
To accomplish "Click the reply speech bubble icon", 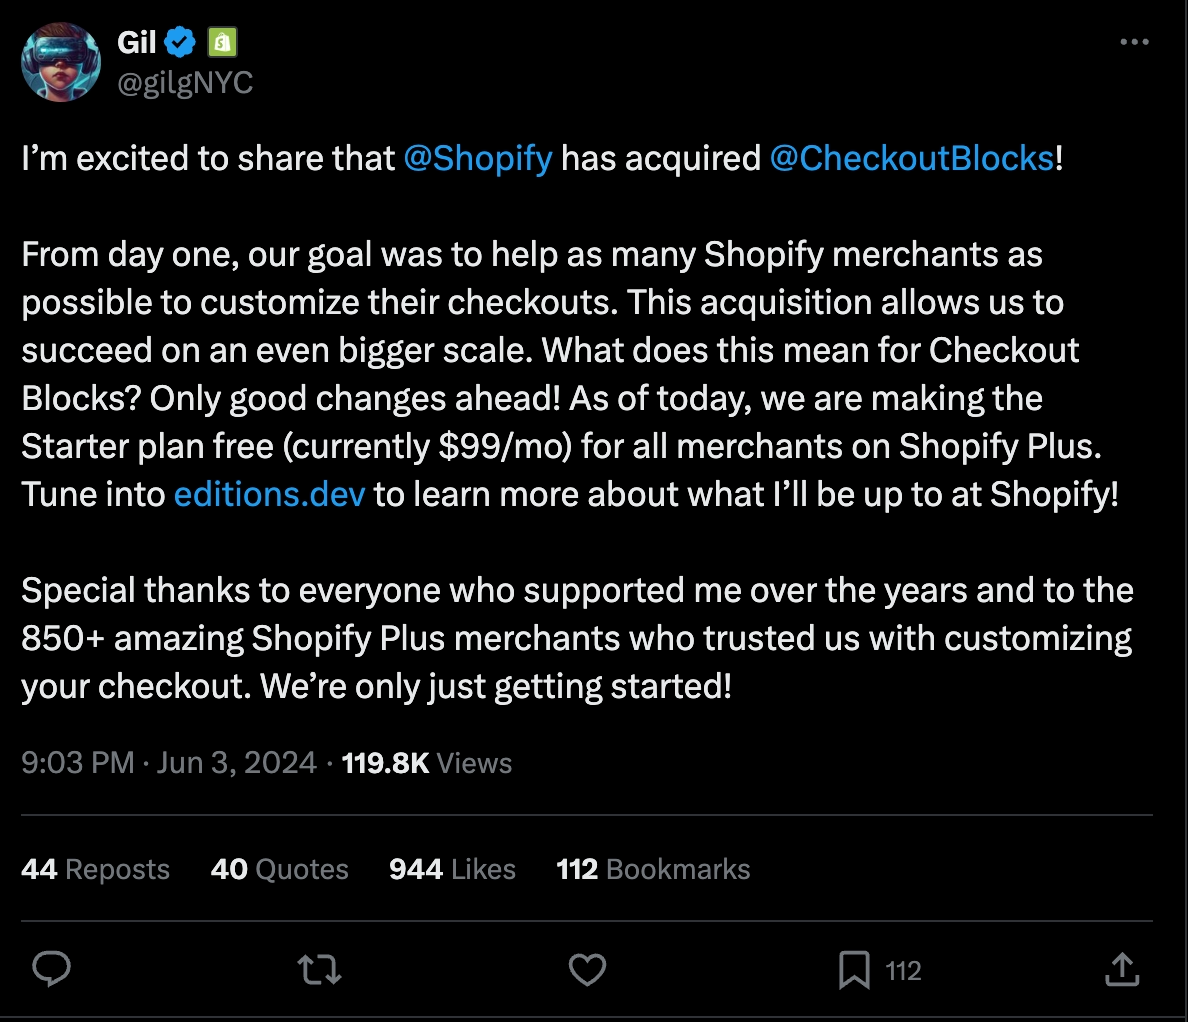I will [51, 969].
